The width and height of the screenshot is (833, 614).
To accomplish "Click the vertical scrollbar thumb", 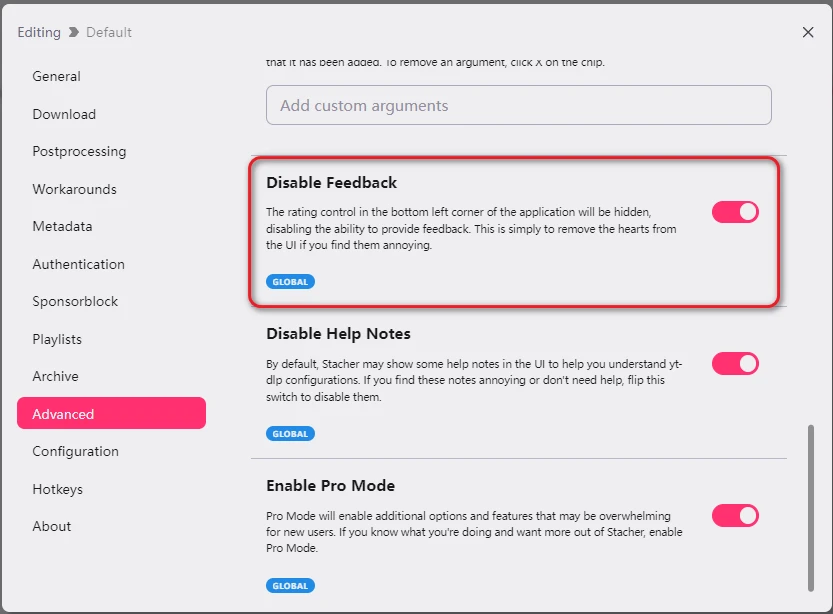I will click(x=810, y=506).
